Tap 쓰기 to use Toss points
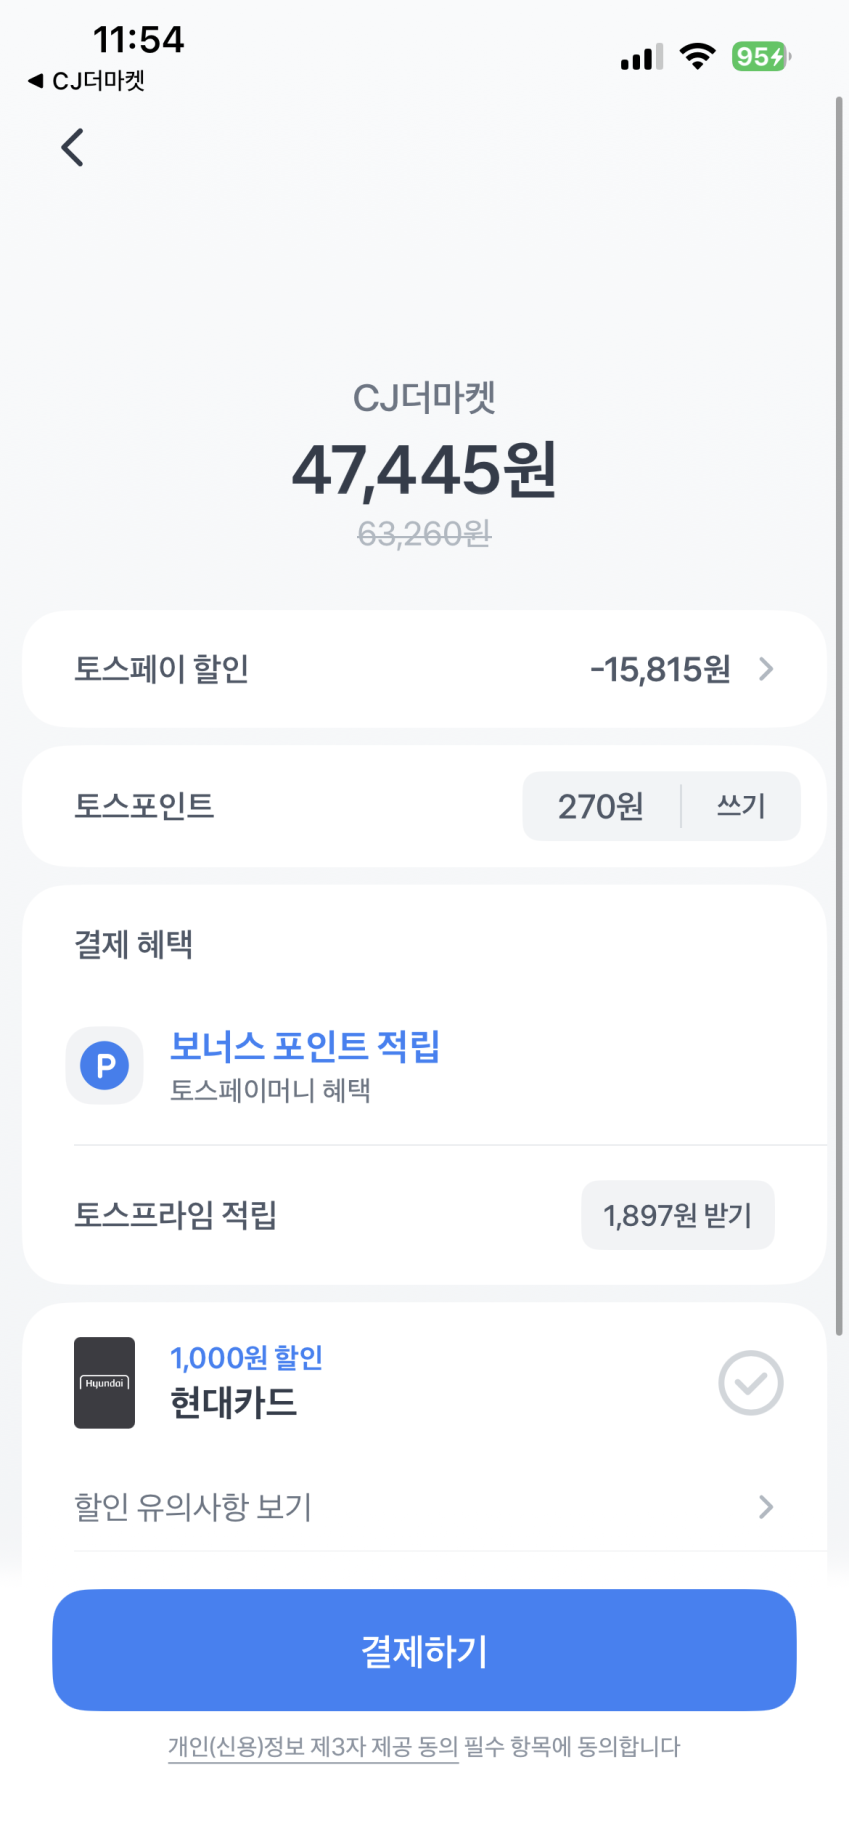Screen dimensions: 849x1839 tap(741, 806)
